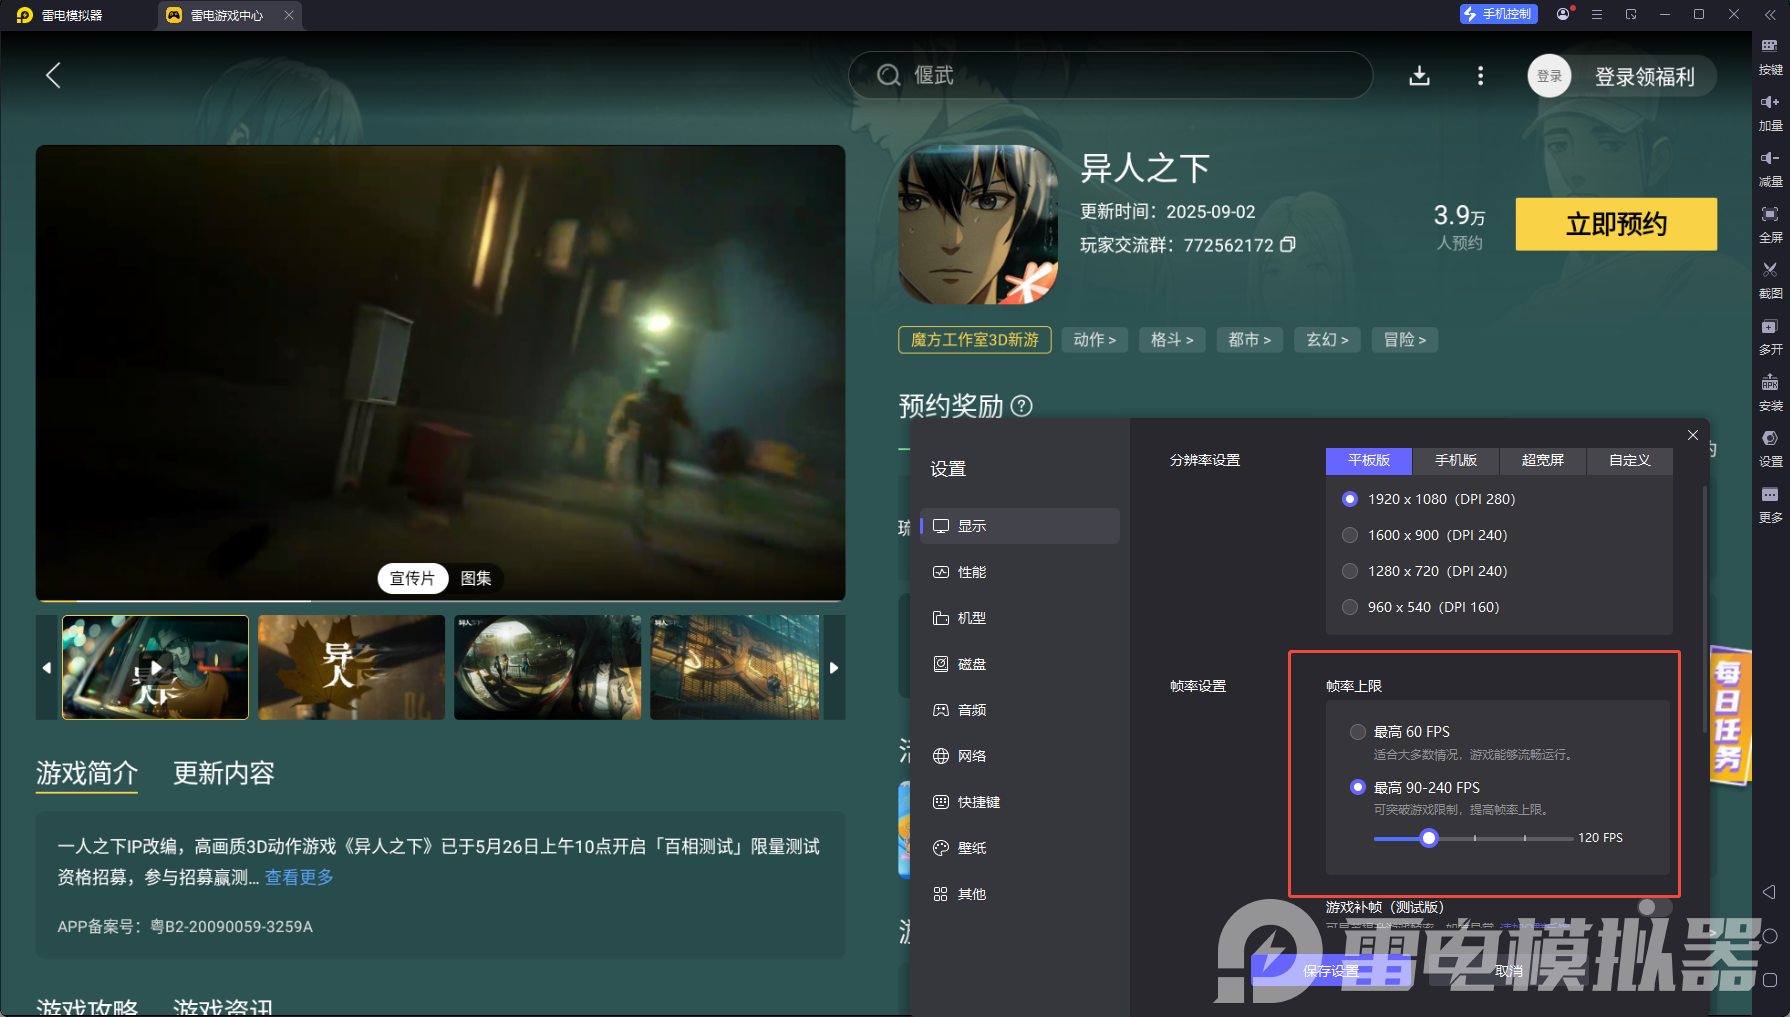The image size is (1790, 1017).
Task: Select the 超宽屏 resolution tab
Action: point(1543,460)
